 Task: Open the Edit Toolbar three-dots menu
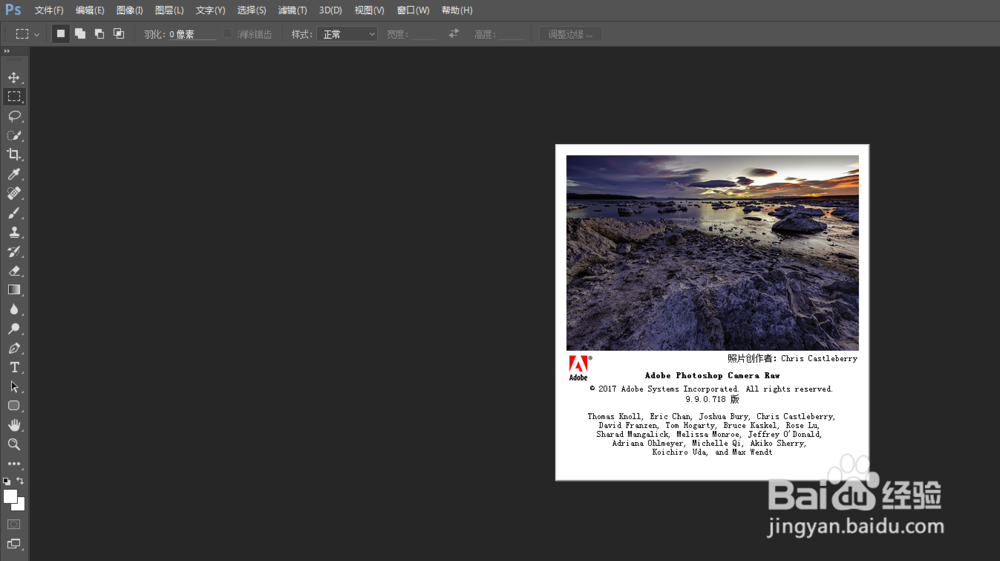[14, 463]
